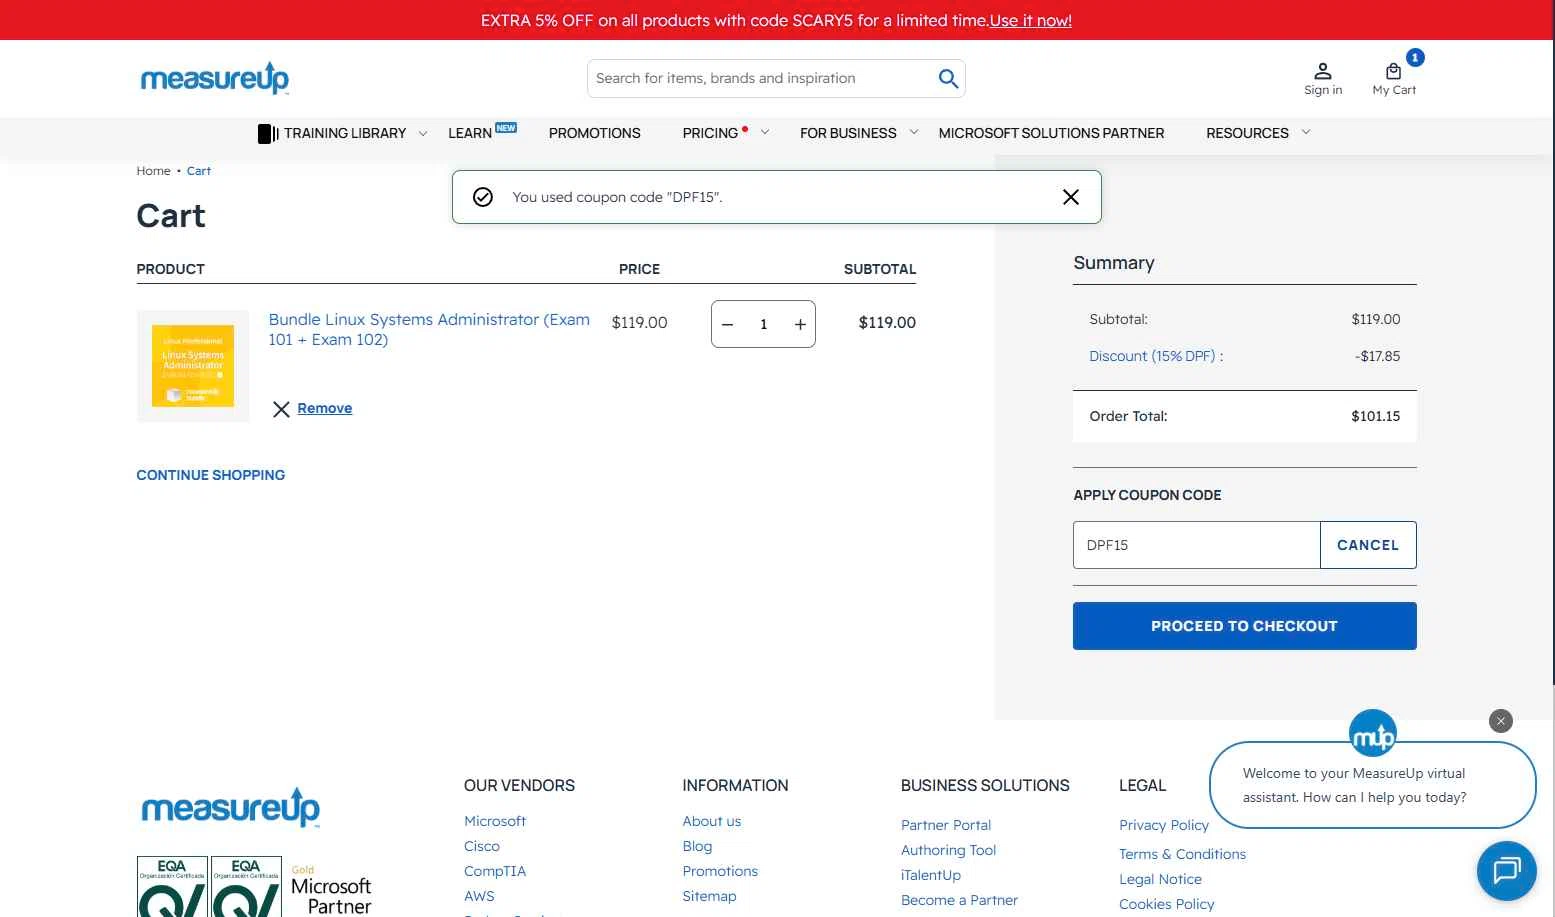Viewport: 1555px width, 917px height.
Task: Click the quantity value field
Action: [763, 324]
